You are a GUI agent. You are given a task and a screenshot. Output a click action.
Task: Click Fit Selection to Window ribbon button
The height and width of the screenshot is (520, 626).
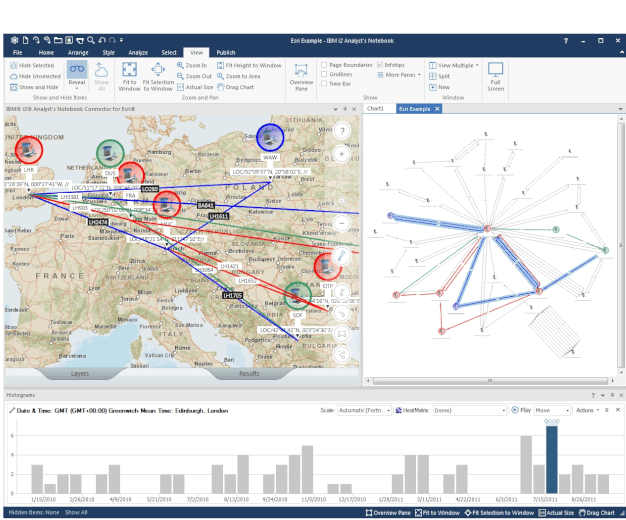point(158,76)
